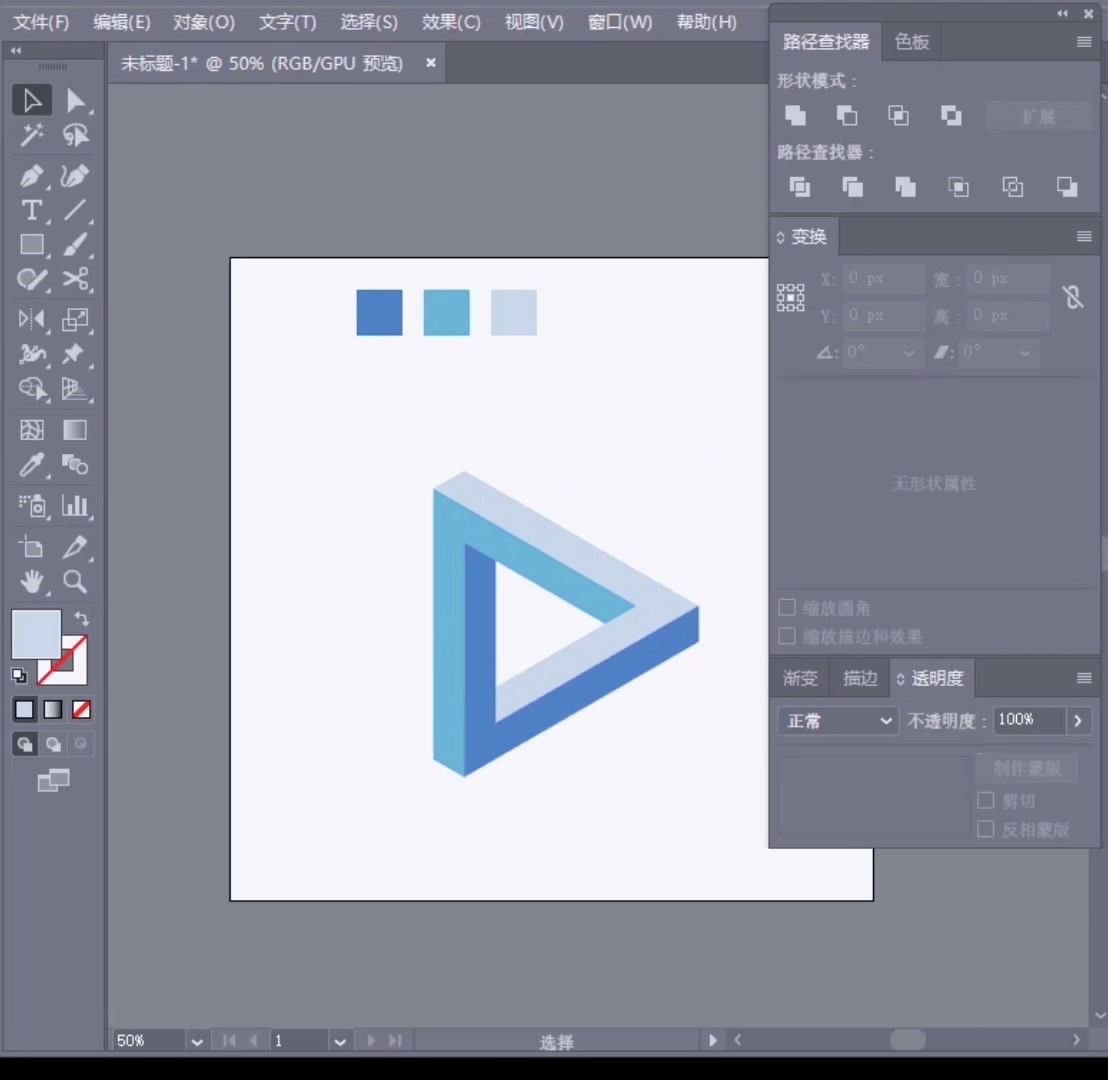
Task: Apply the Minus Back pathfinder icon
Action: point(1067,187)
